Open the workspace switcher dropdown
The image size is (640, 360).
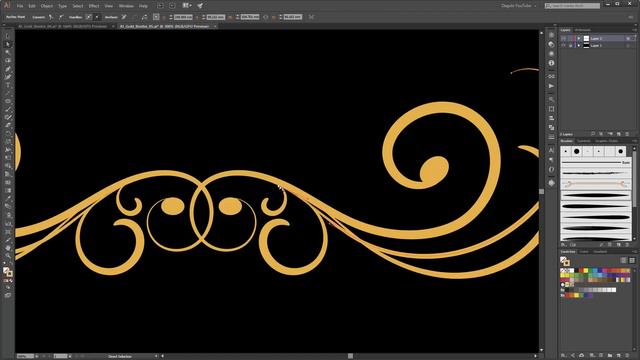click(519, 6)
